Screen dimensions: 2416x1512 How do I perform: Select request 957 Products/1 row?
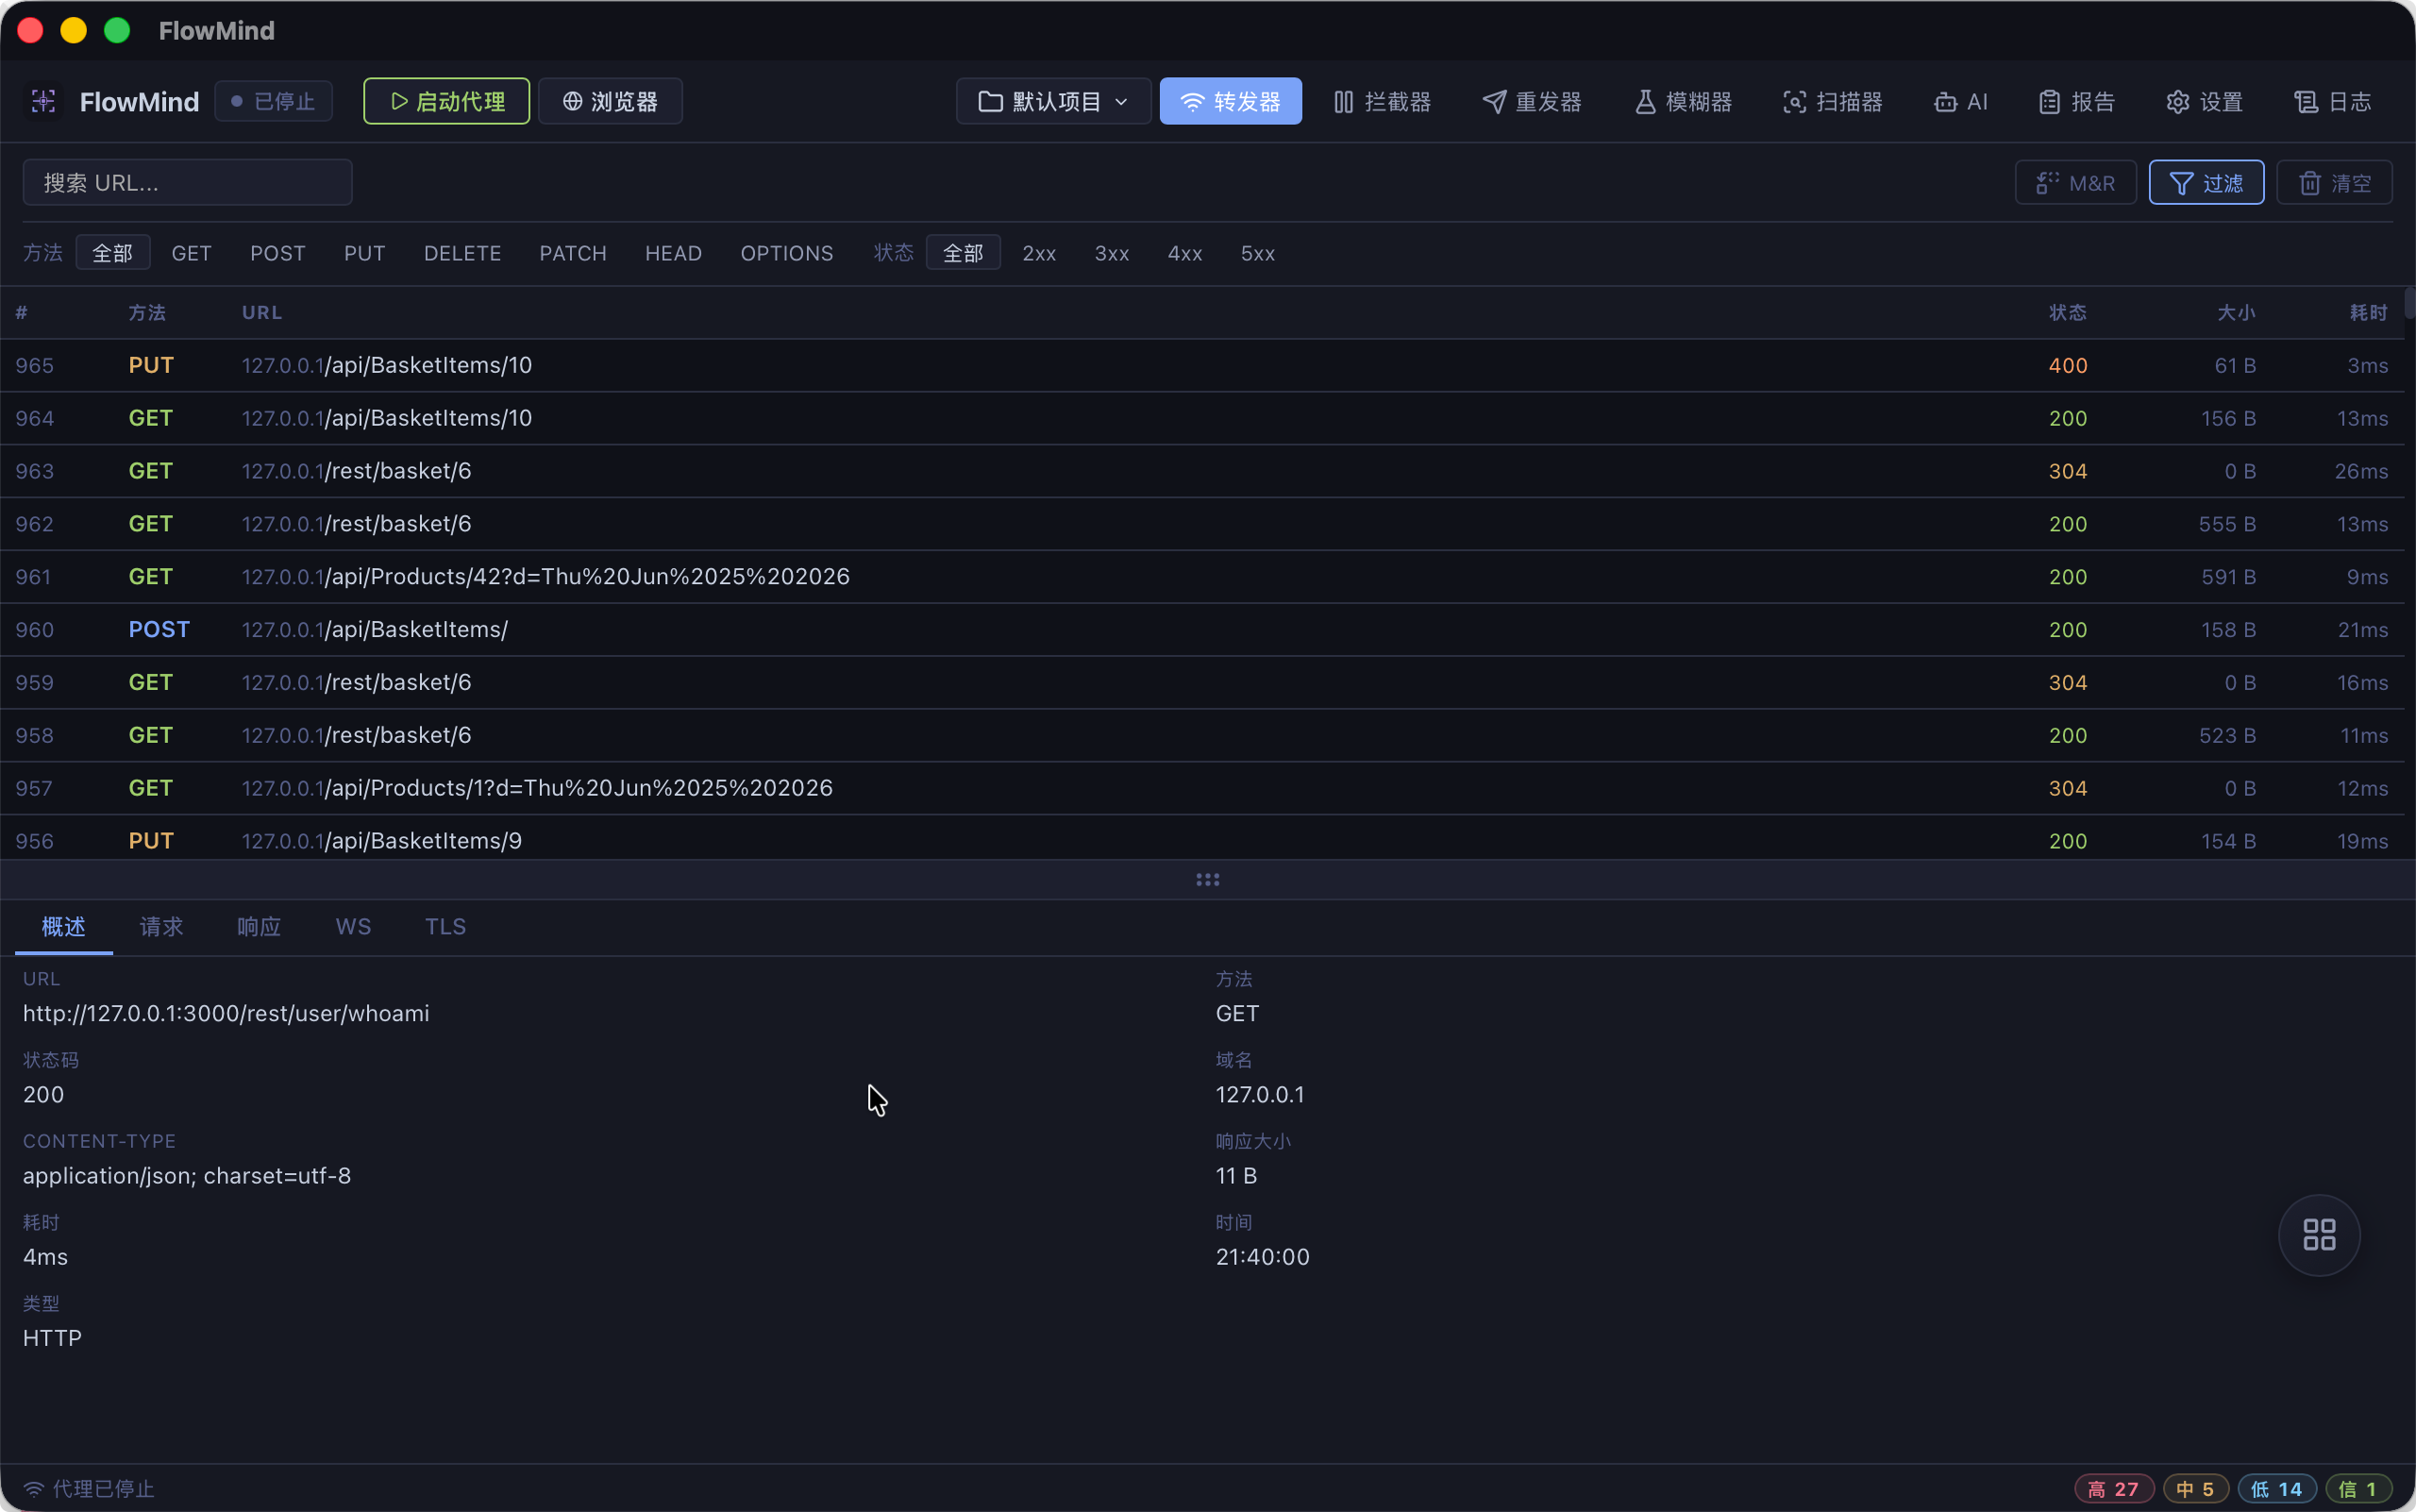1202,788
